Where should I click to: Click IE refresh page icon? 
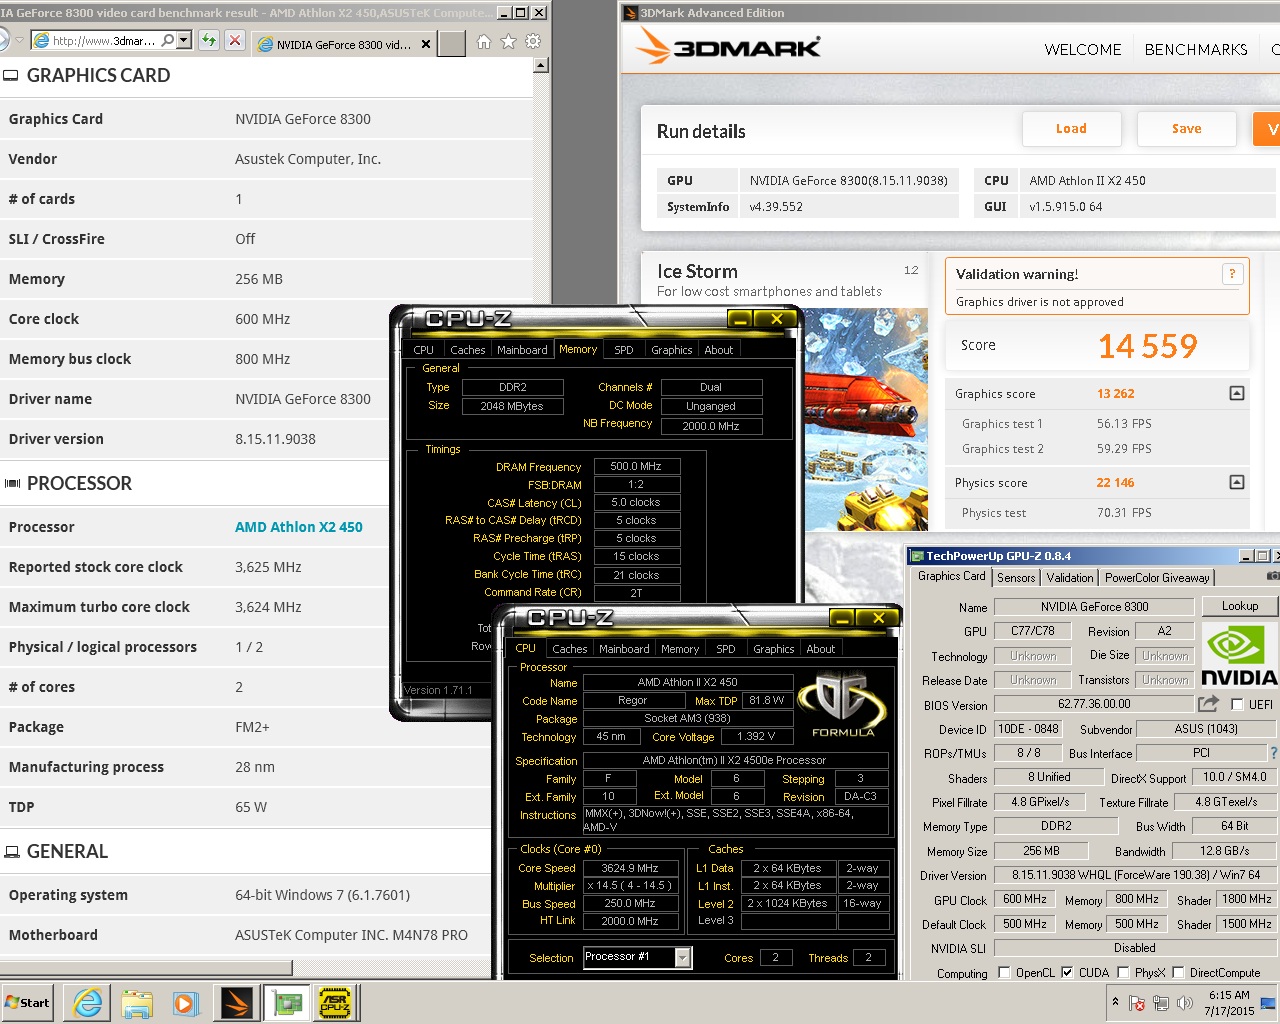(208, 41)
